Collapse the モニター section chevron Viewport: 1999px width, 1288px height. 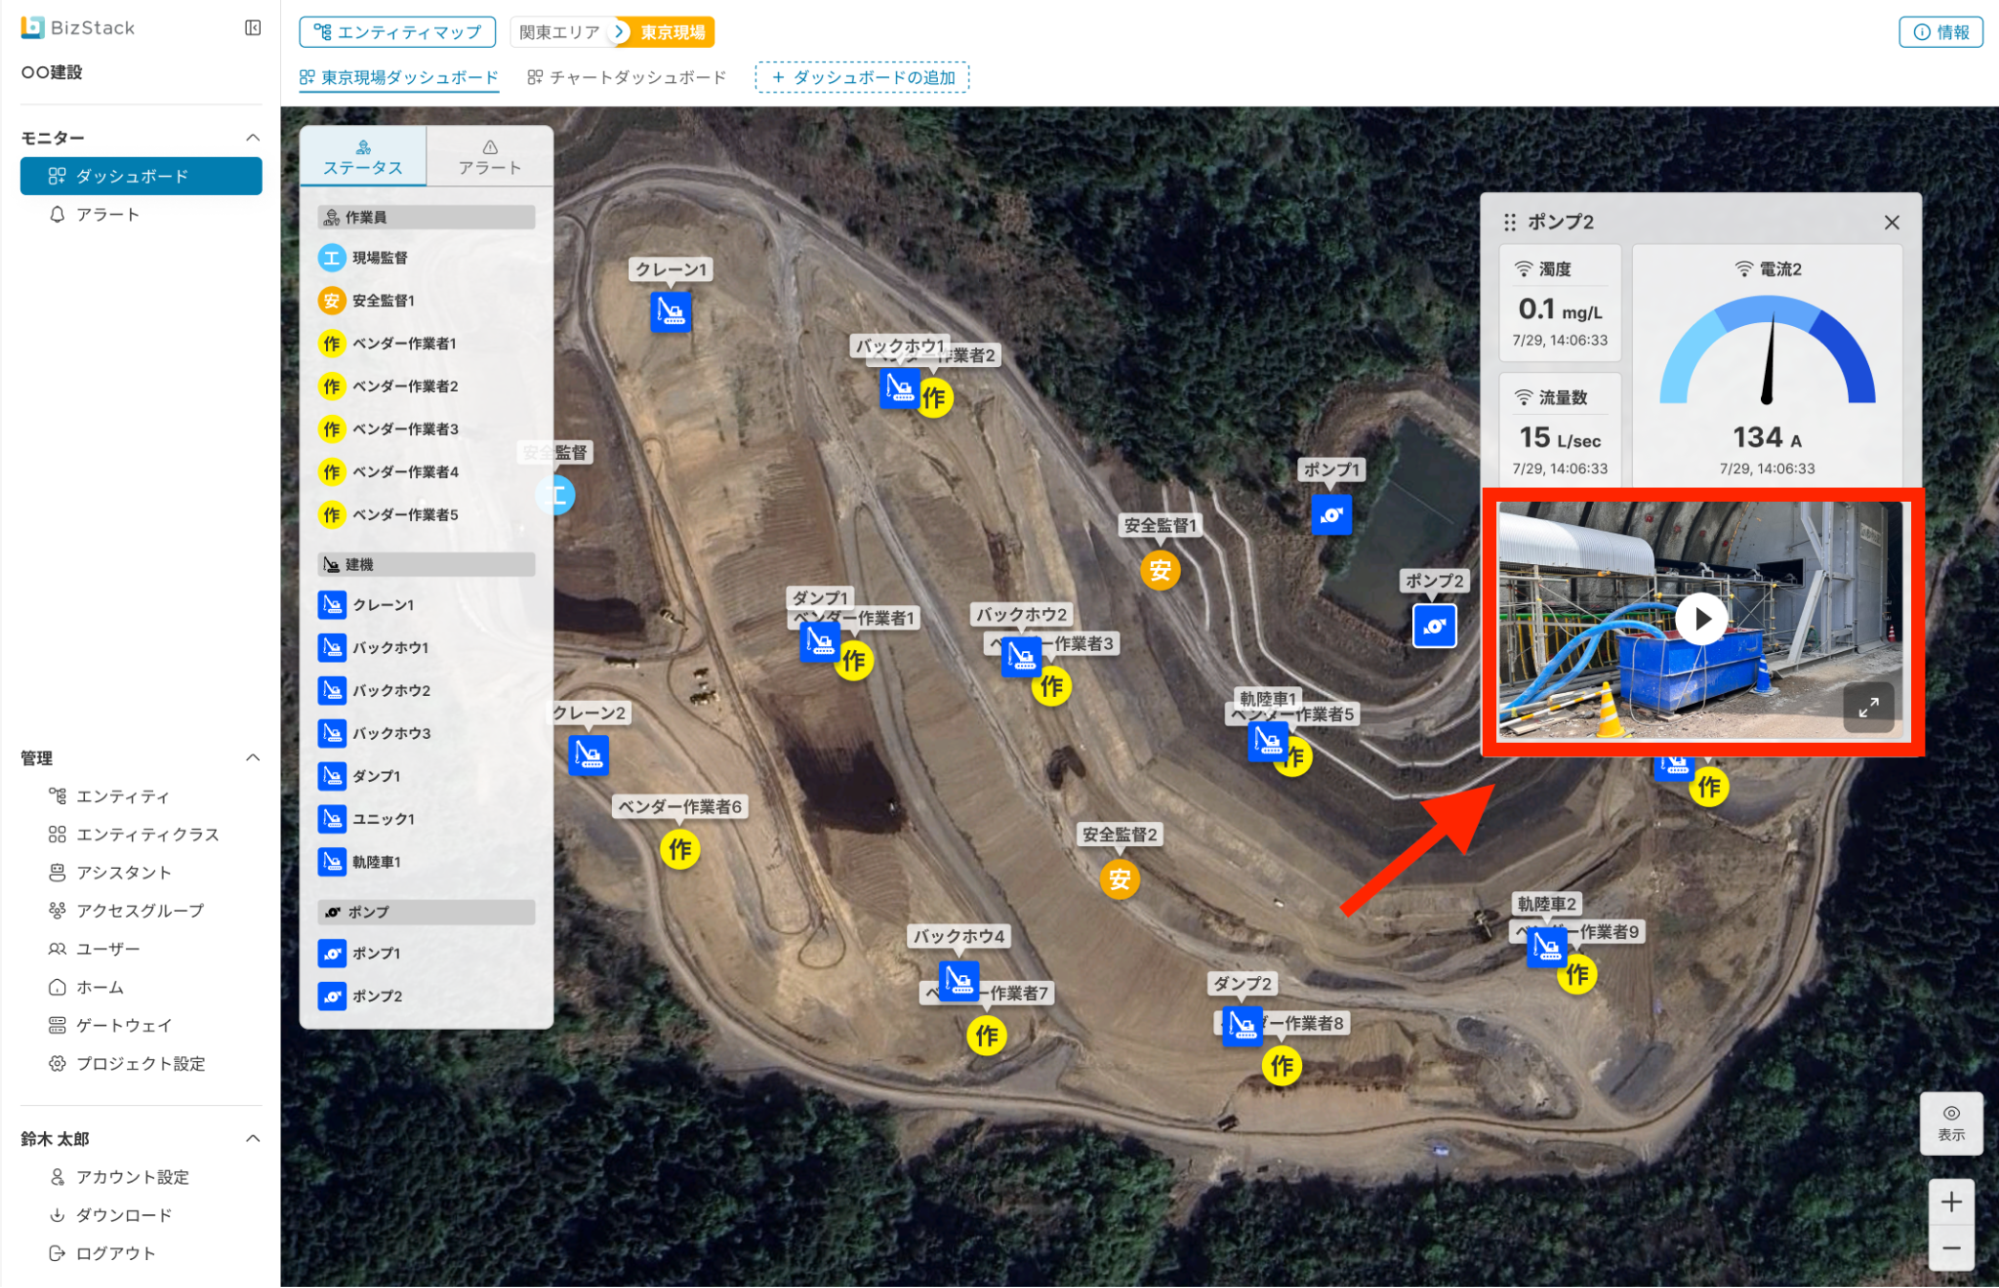pyautogui.click(x=253, y=138)
